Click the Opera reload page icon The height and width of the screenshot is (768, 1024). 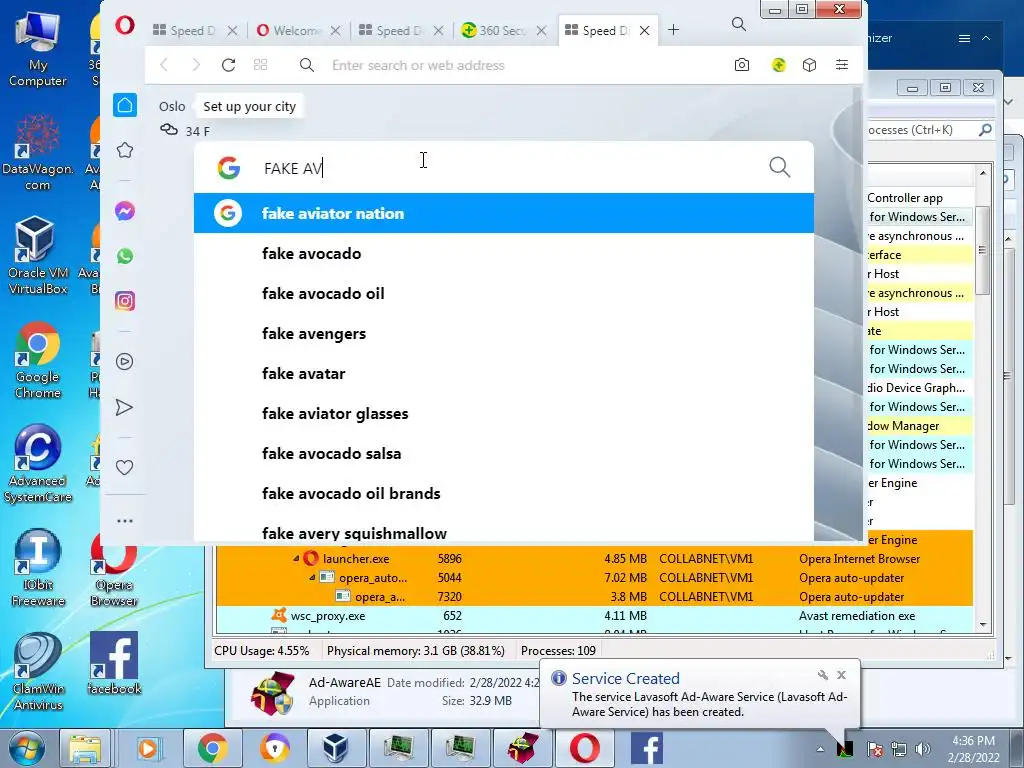point(228,65)
